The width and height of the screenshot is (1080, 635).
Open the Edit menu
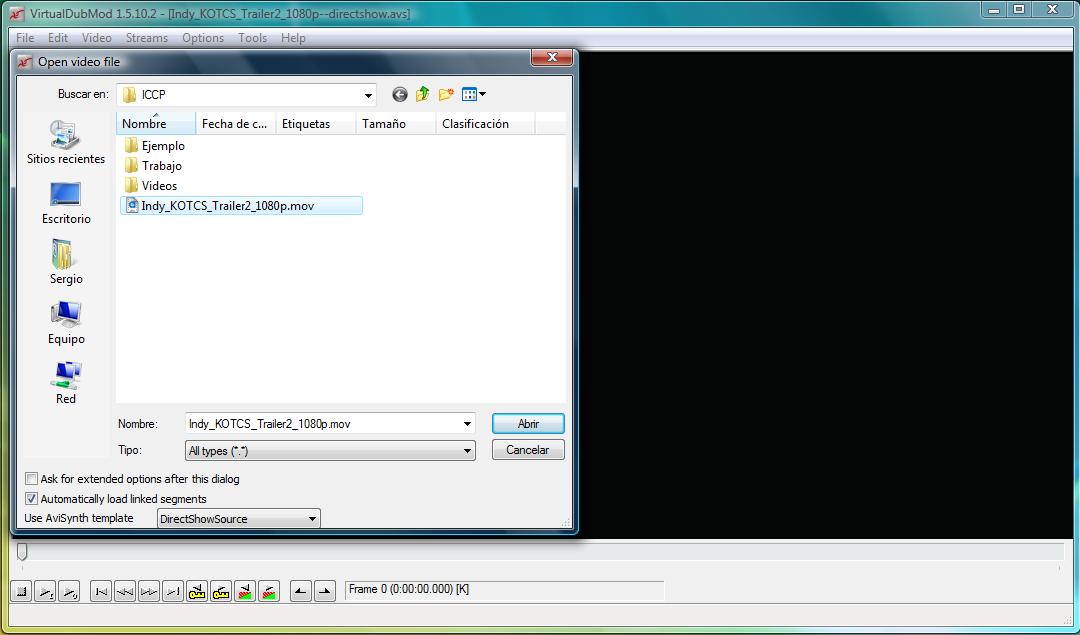point(58,38)
